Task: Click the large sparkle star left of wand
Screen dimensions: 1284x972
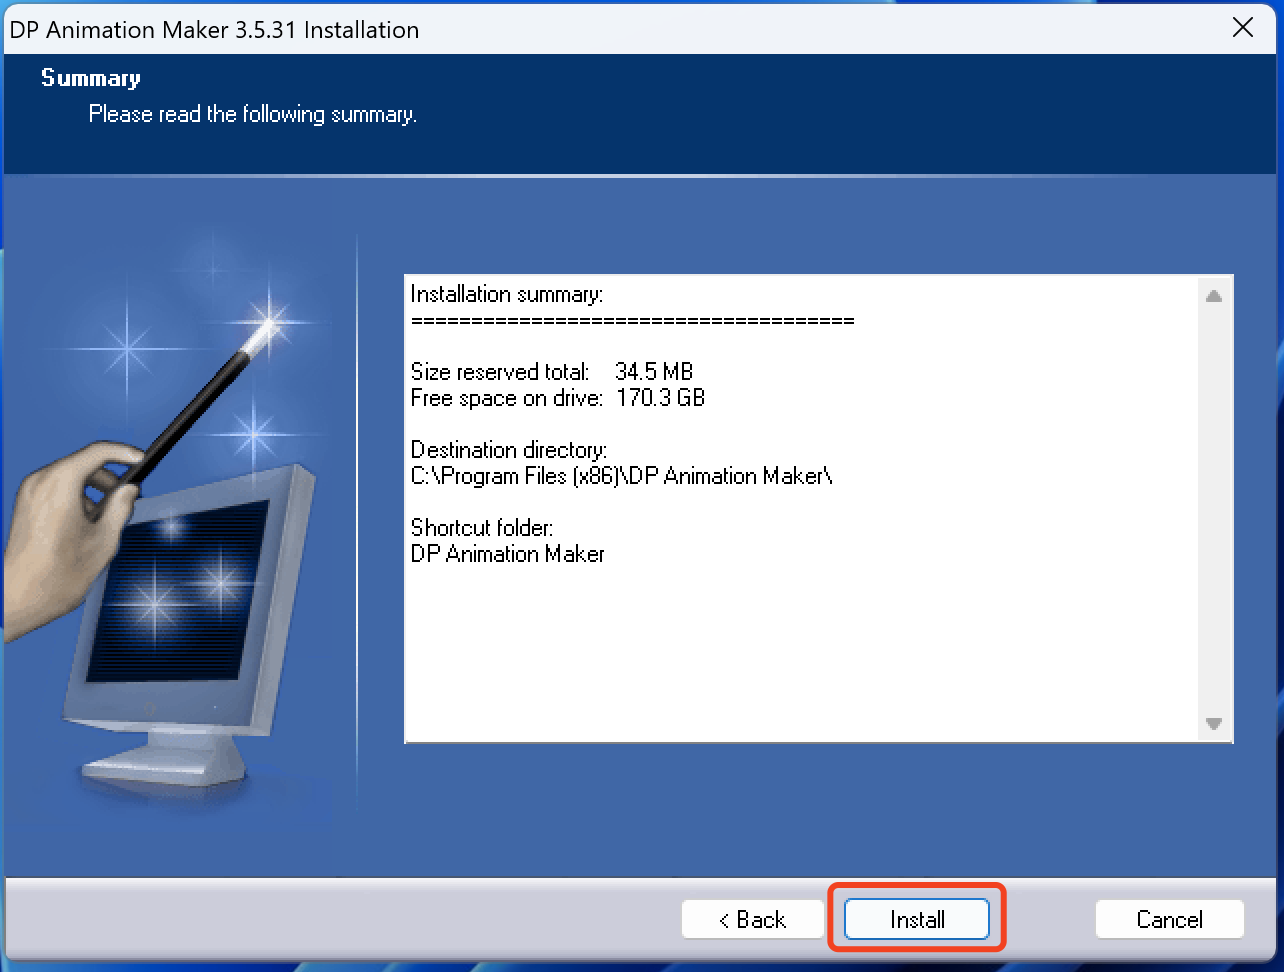Action: [x=128, y=348]
